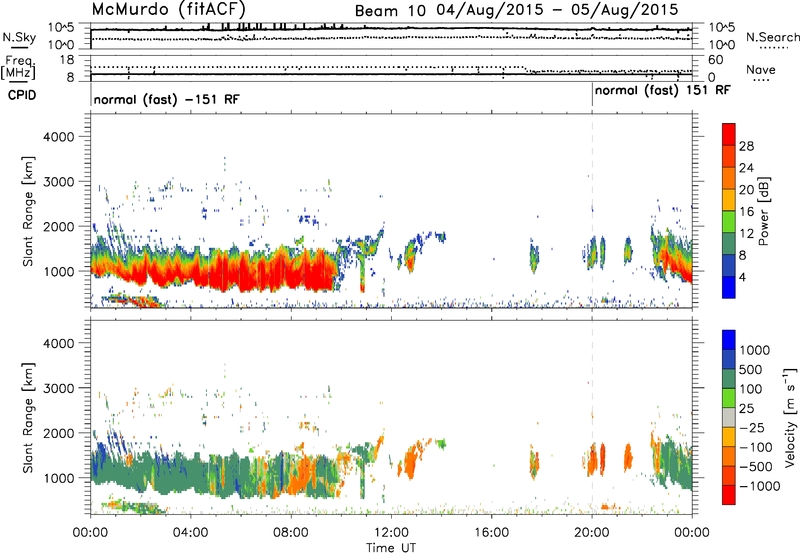The width and height of the screenshot is (800, 554).
Task: Pick the blue above-1000 velocity swatch
Action: pos(729,340)
